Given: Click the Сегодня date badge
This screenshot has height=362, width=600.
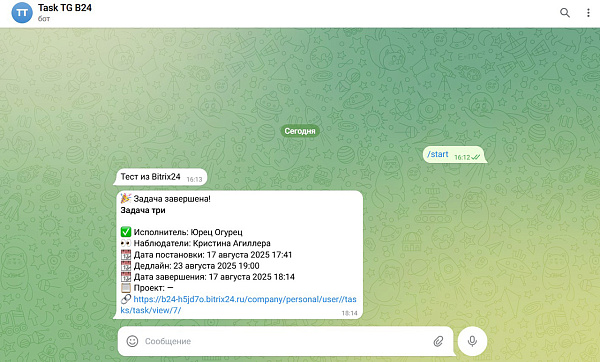Looking at the screenshot, I should [x=300, y=131].
